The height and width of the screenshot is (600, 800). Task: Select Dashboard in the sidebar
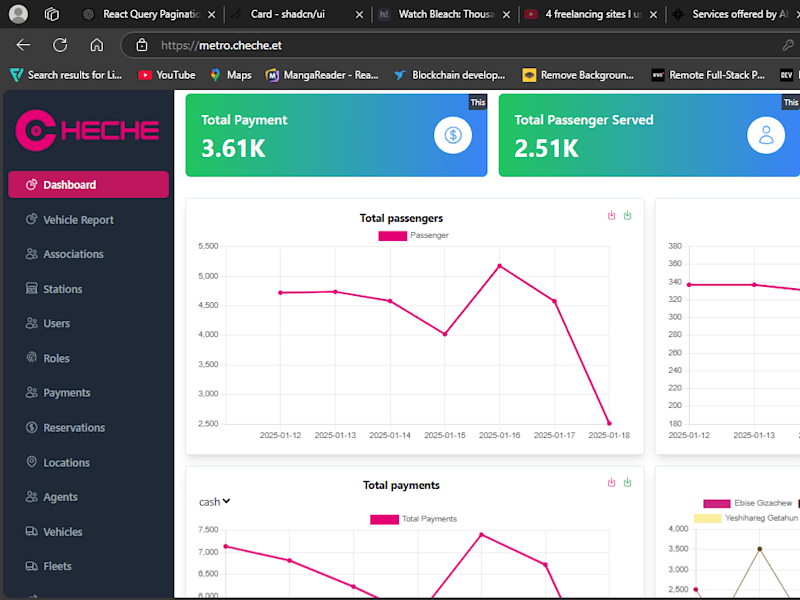(x=88, y=185)
